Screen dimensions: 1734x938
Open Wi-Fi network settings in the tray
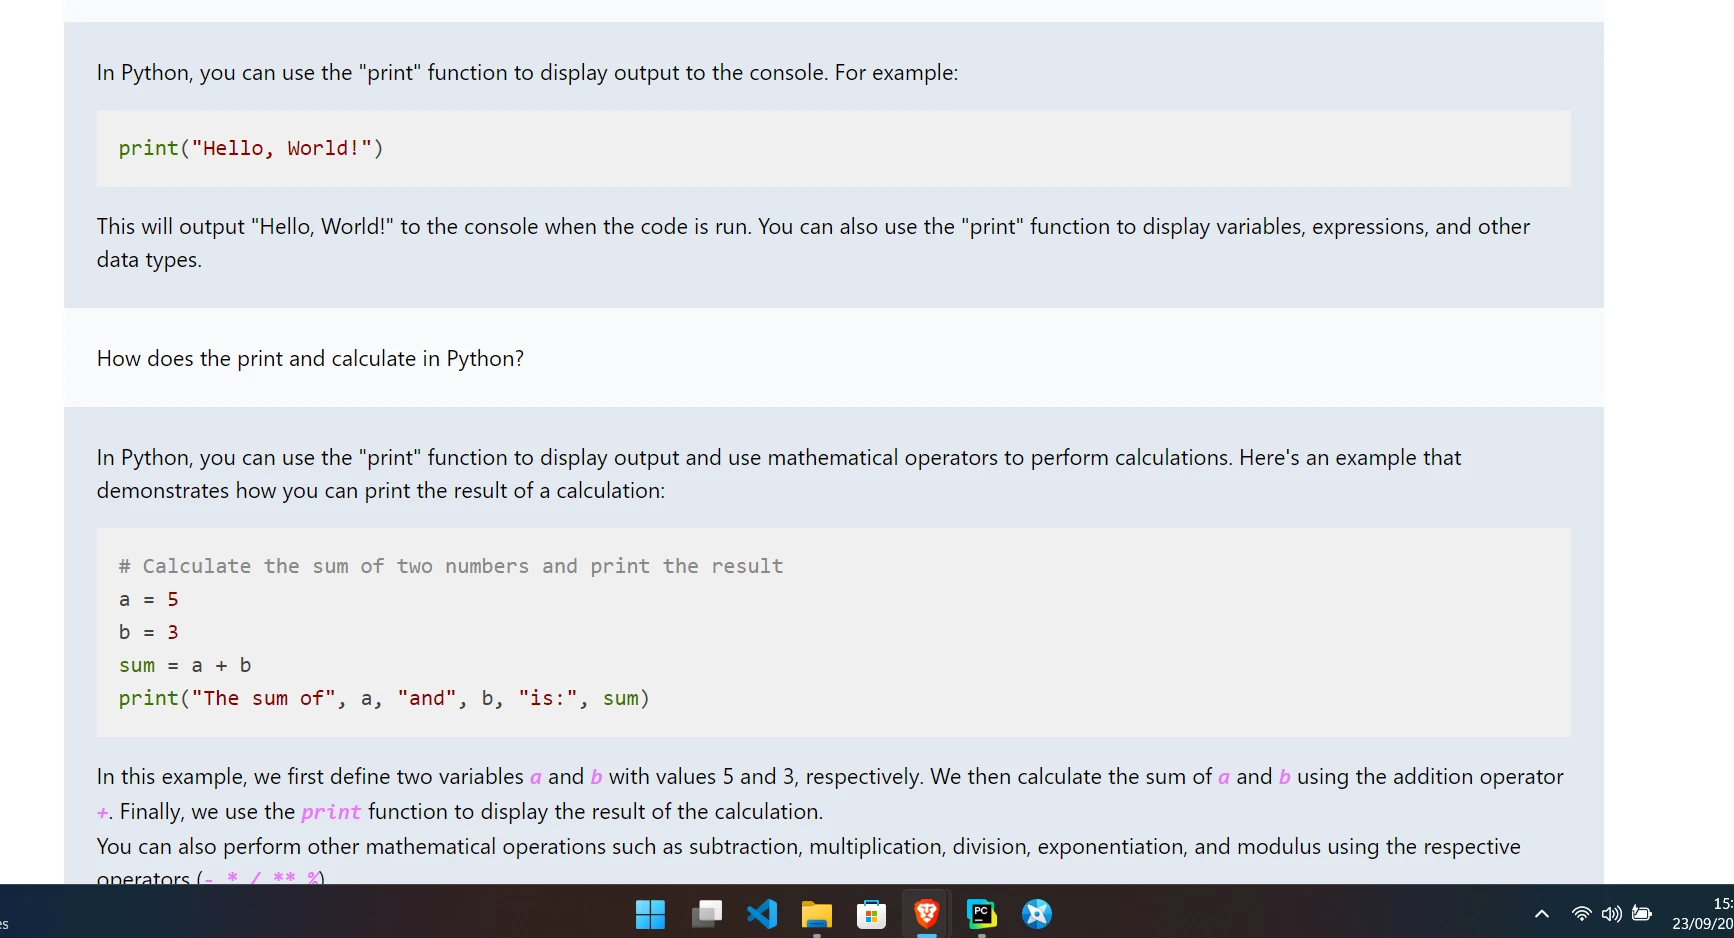[1581, 914]
